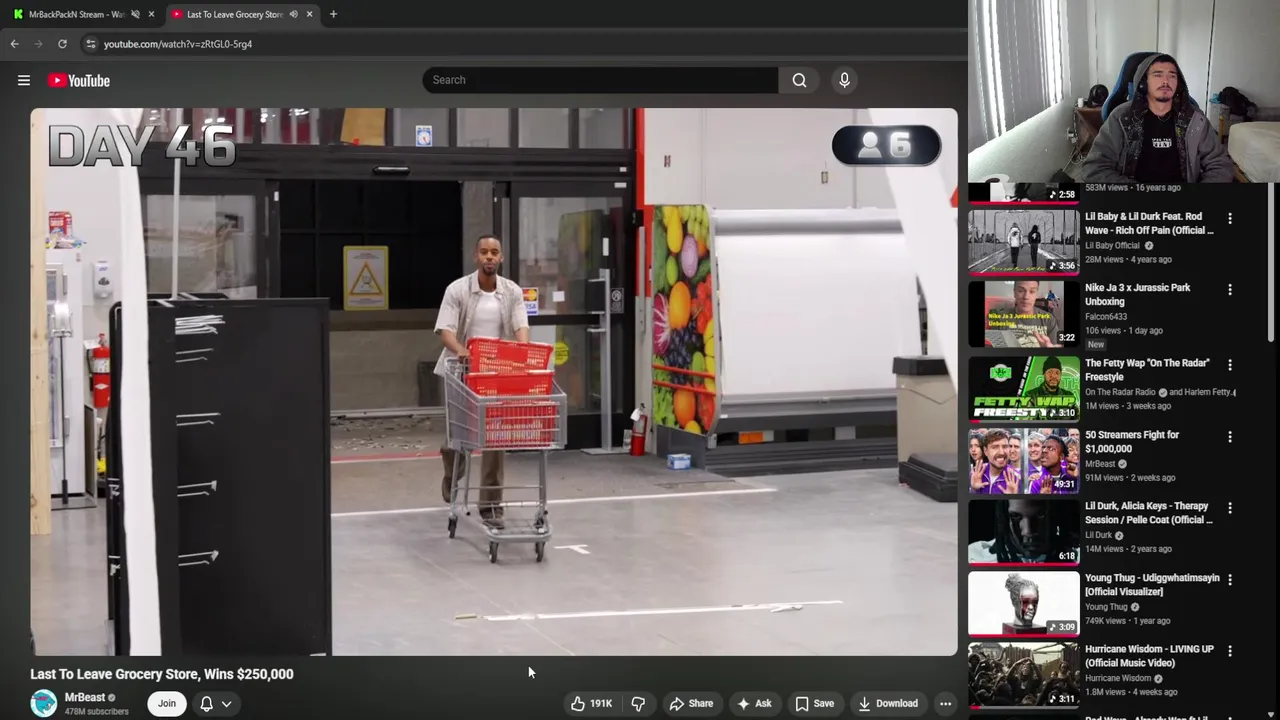Open options for Young Thug Udiggwhatimsayin video
The width and height of the screenshot is (1280, 720).
pyautogui.click(x=1230, y=579)
